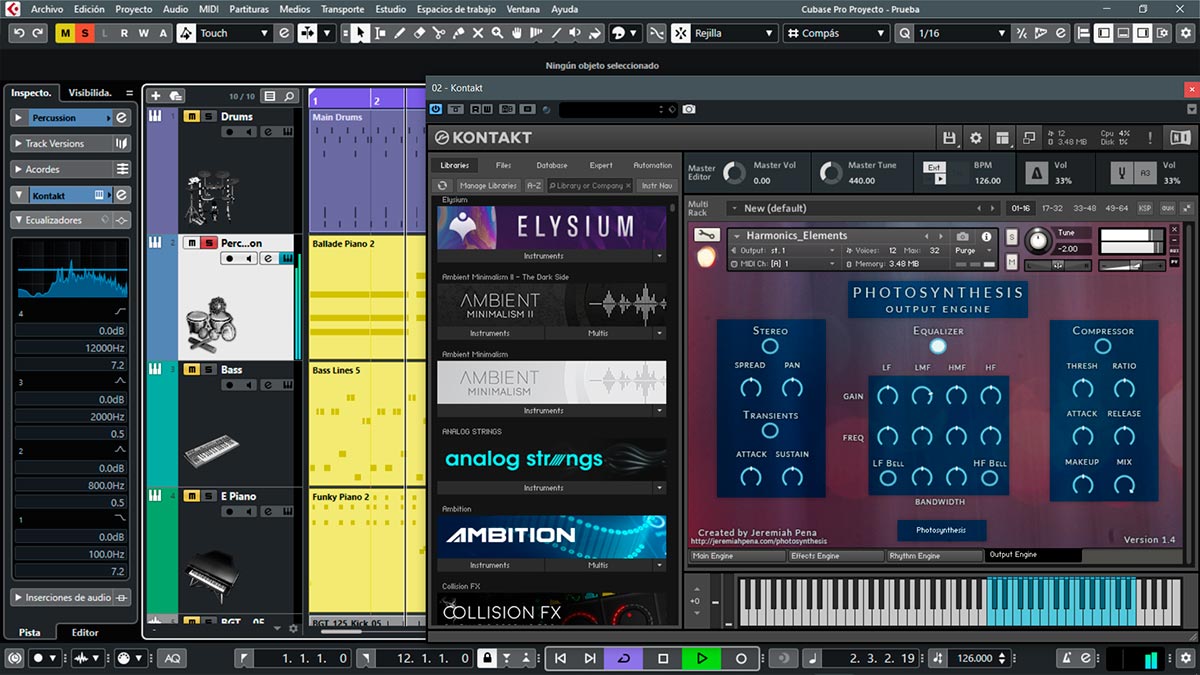Click the Manage Libraries button
Viewport: 1200px width, 675px height.
(x=489, y=185)
